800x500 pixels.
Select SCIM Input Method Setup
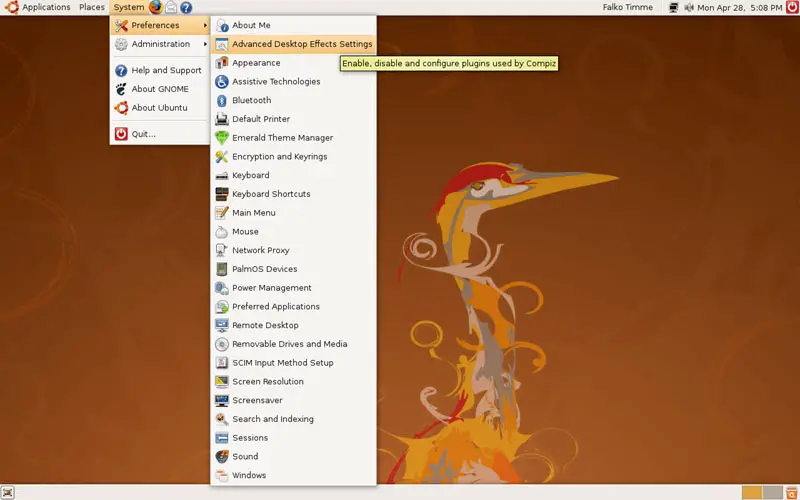tap(293, 363)
